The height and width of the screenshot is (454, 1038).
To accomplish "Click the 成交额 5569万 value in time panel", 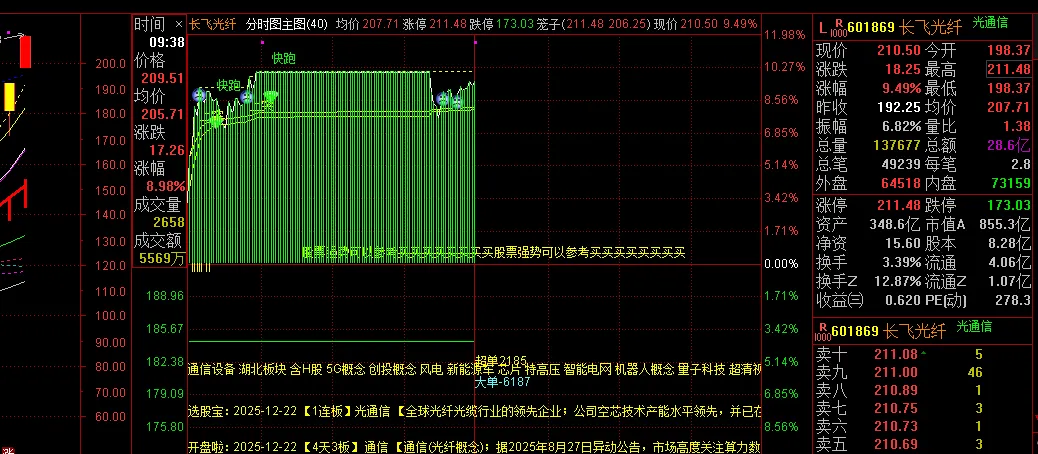I will (x=162, y=259).
